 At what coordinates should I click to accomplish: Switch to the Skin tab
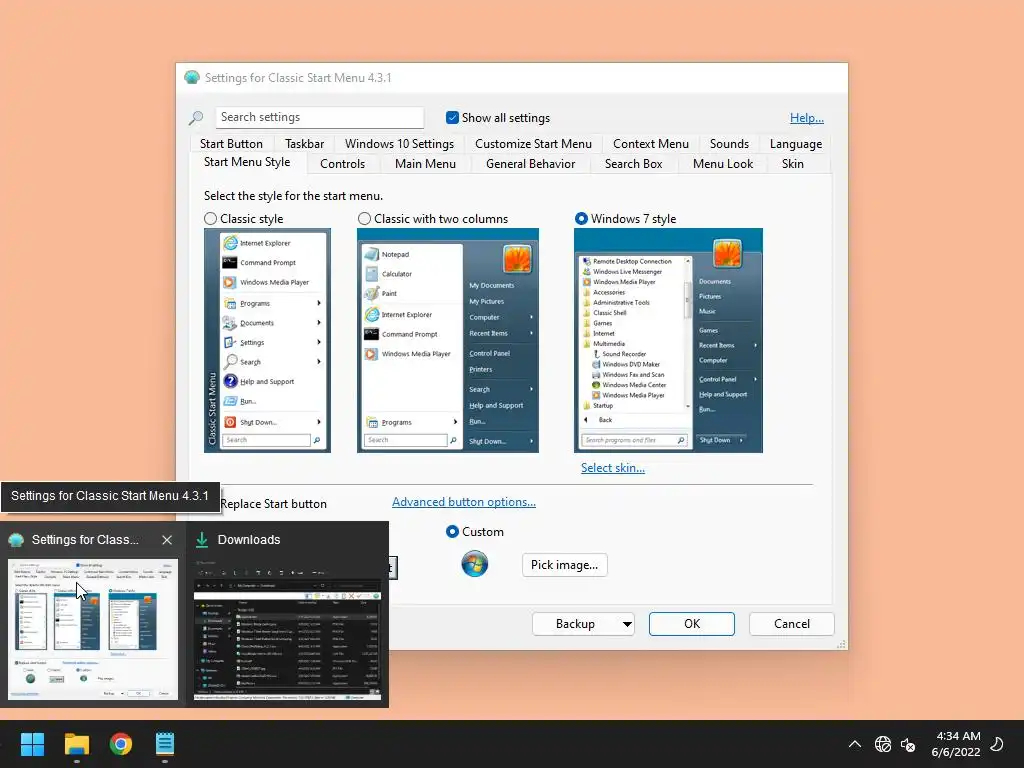pos(793,164)
